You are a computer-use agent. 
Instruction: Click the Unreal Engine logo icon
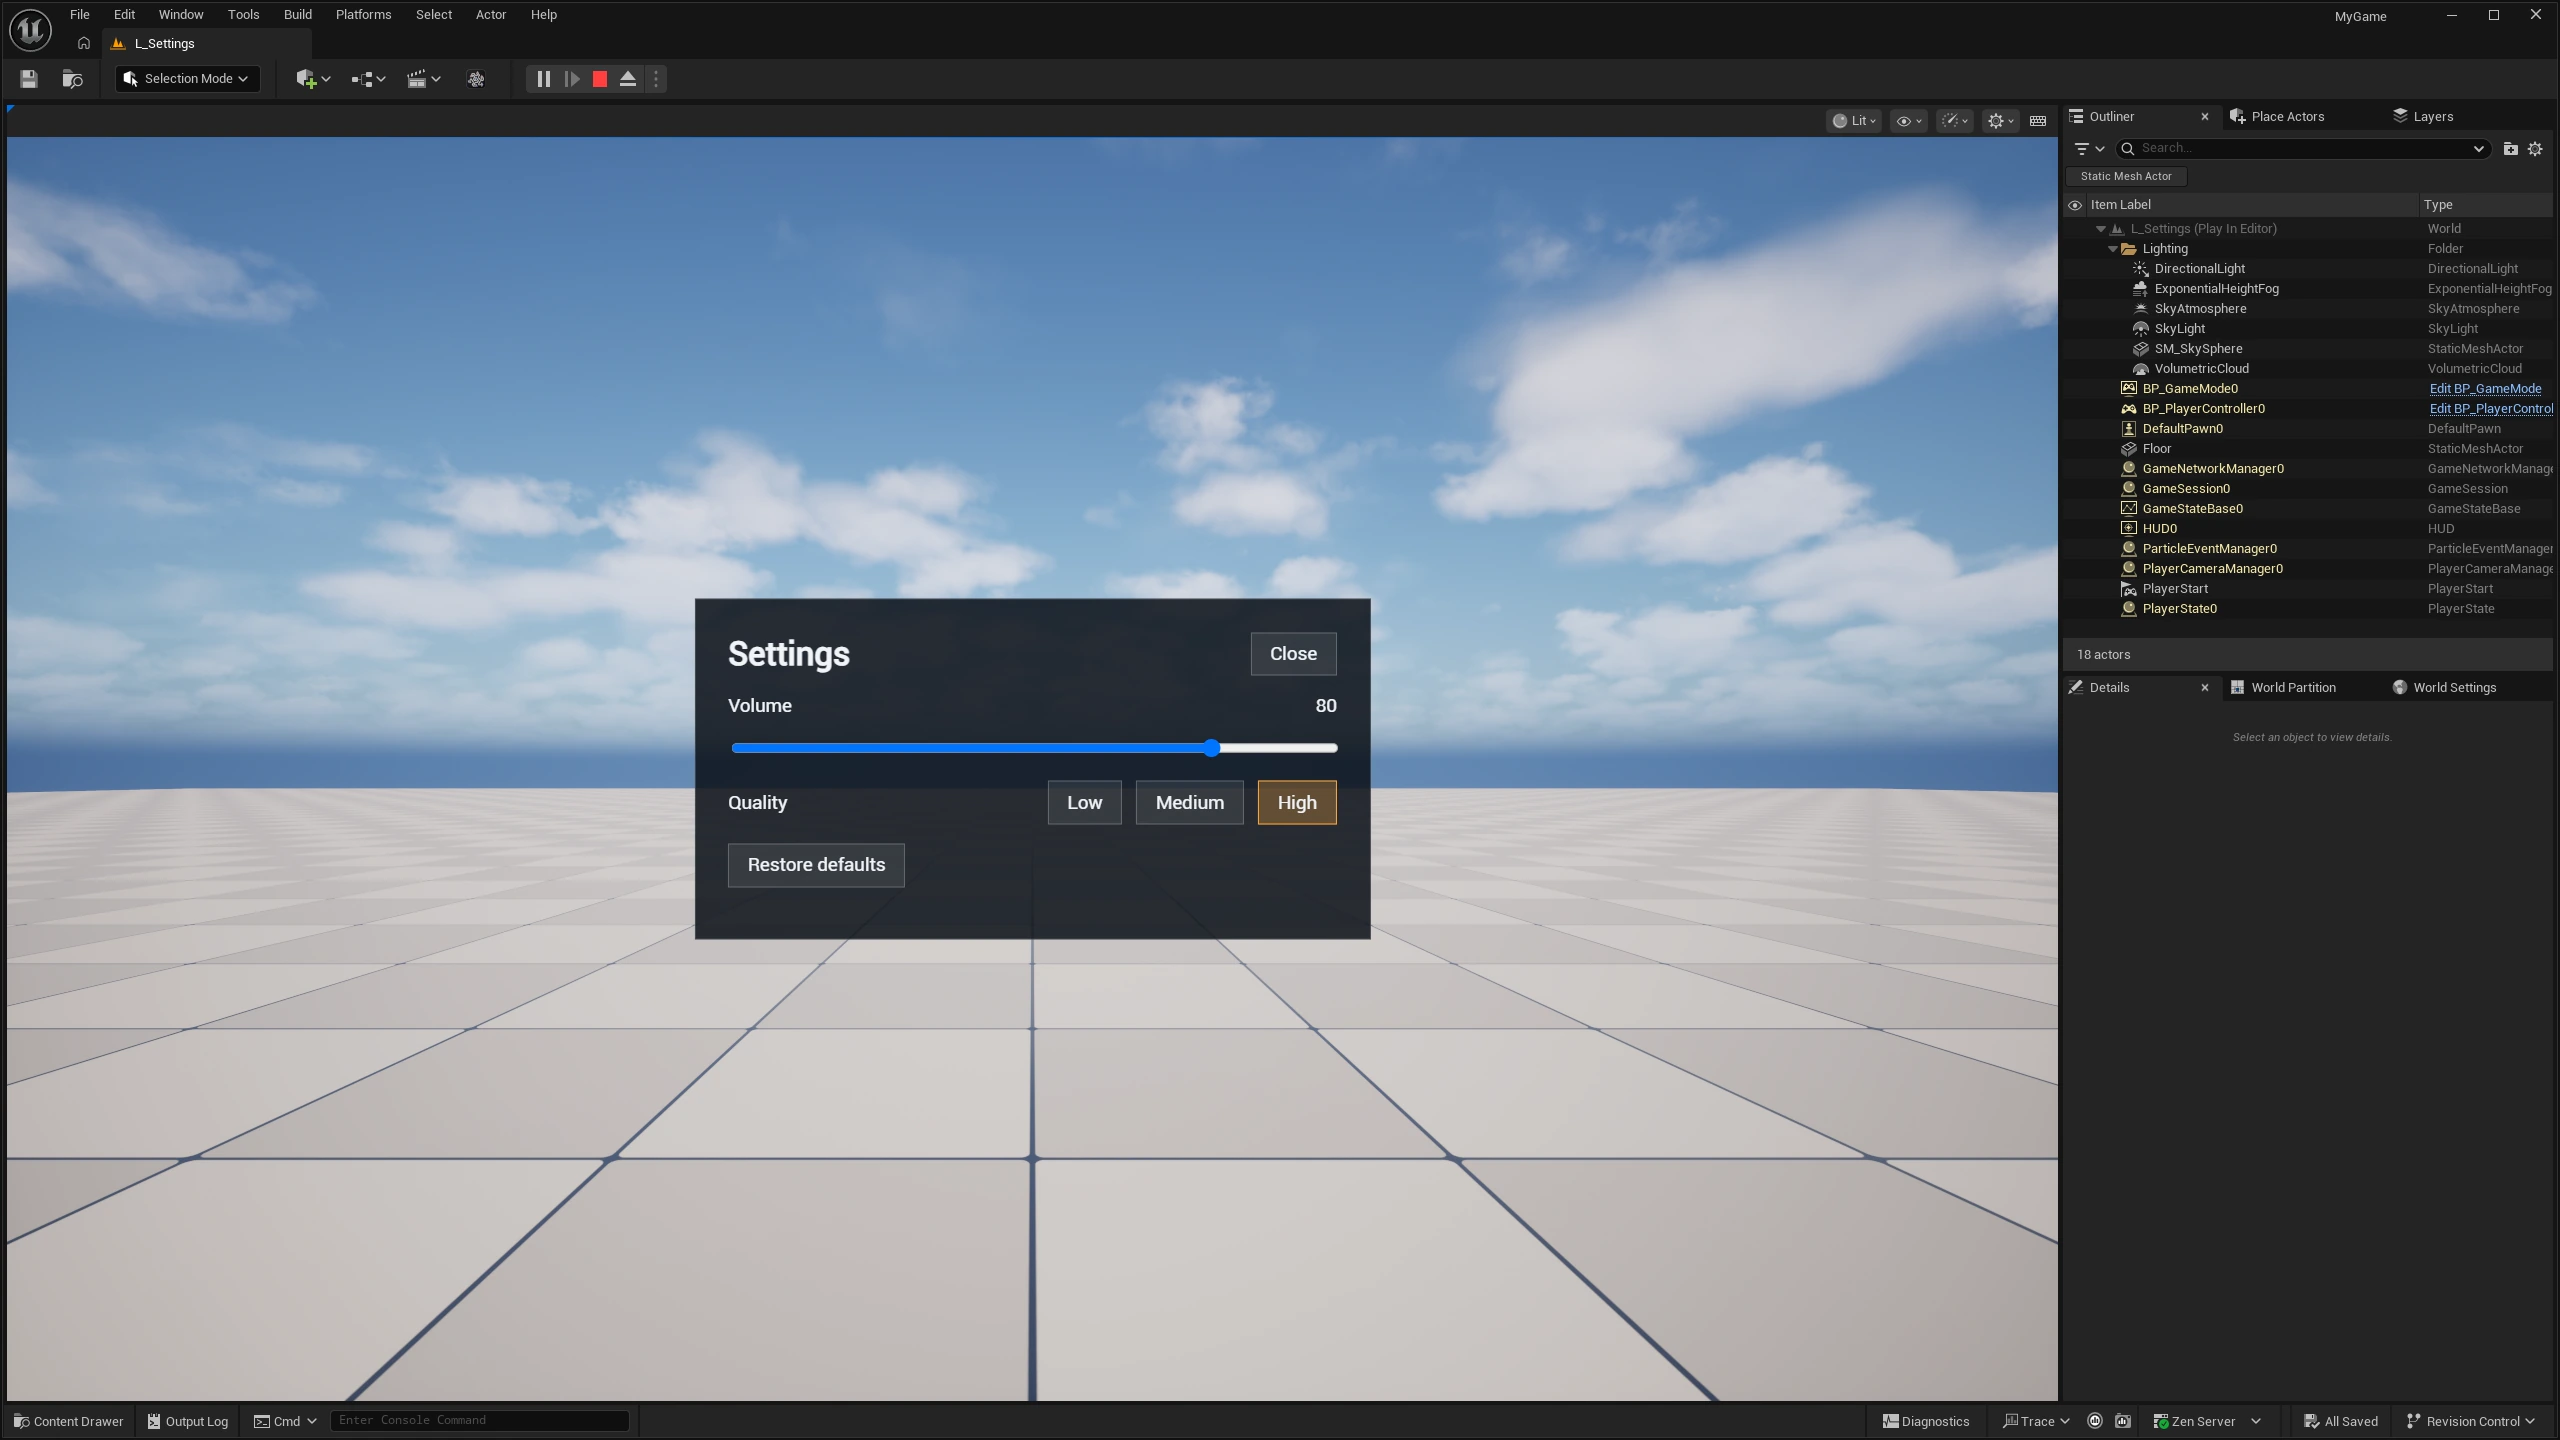(x=30, y=30)
